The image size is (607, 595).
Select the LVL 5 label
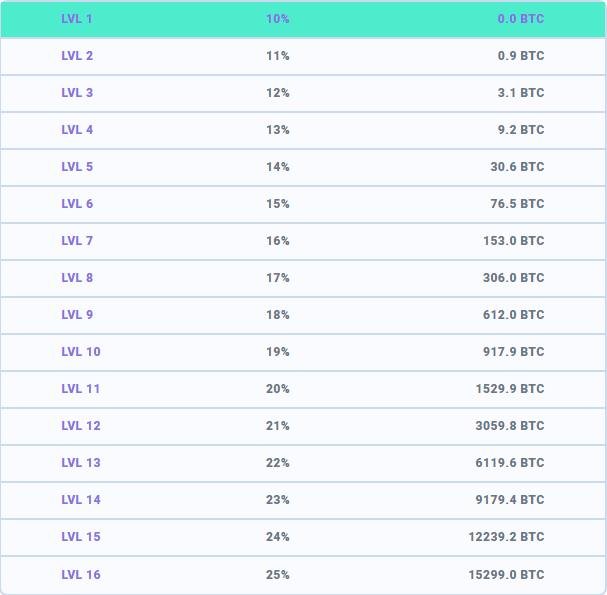coord(77,166)
